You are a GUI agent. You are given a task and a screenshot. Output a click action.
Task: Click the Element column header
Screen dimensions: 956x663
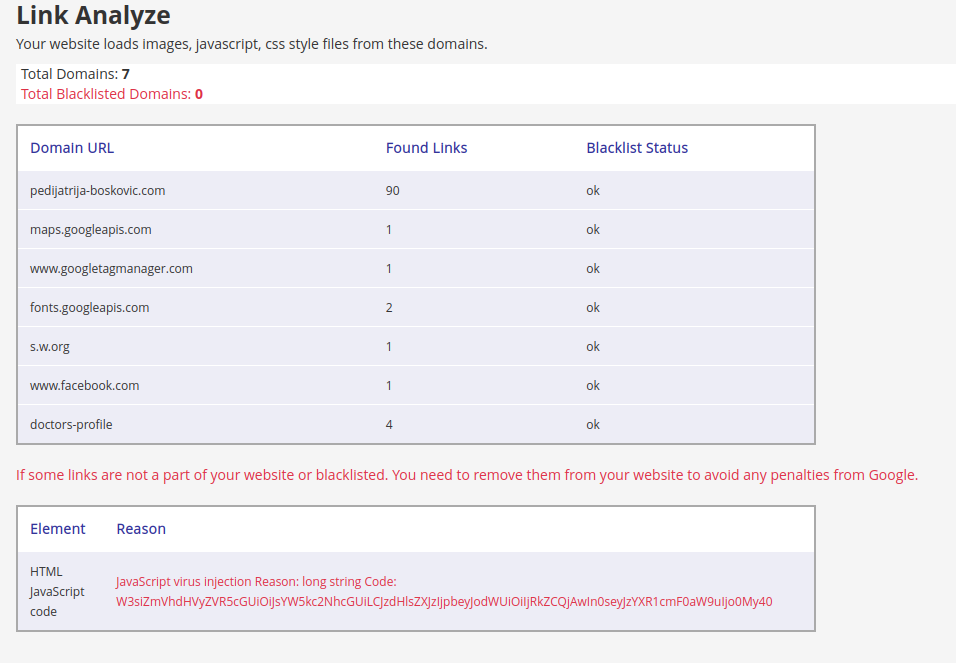coord(57,529)
